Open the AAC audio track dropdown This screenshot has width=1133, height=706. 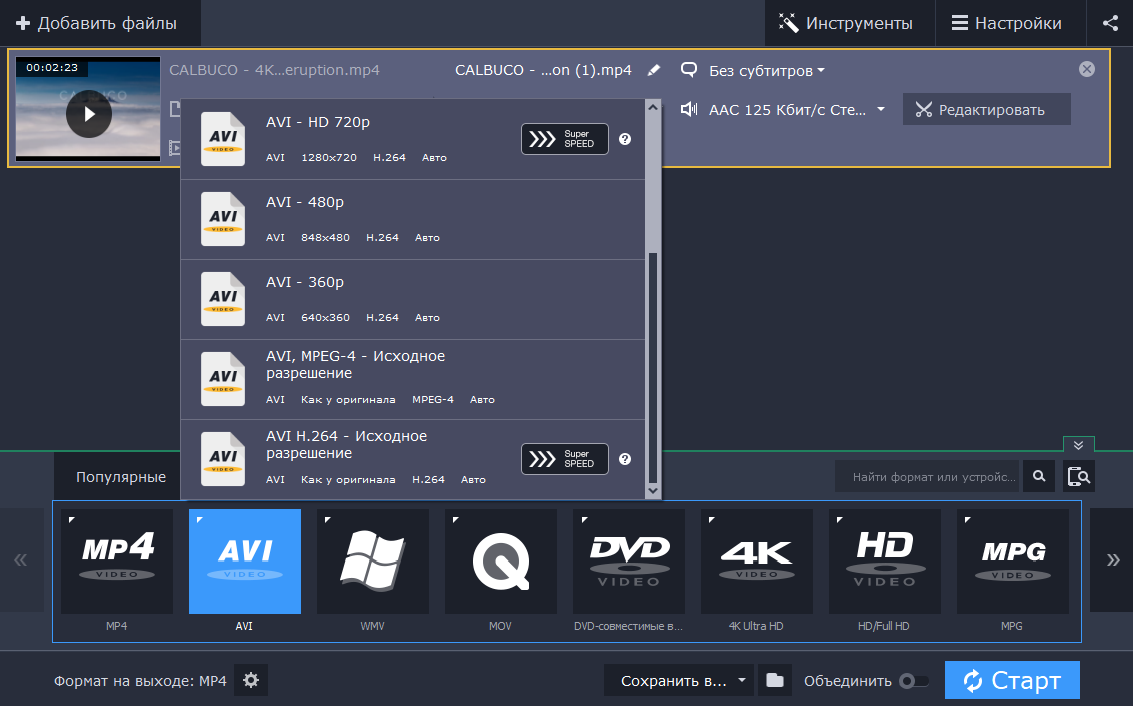796,110
